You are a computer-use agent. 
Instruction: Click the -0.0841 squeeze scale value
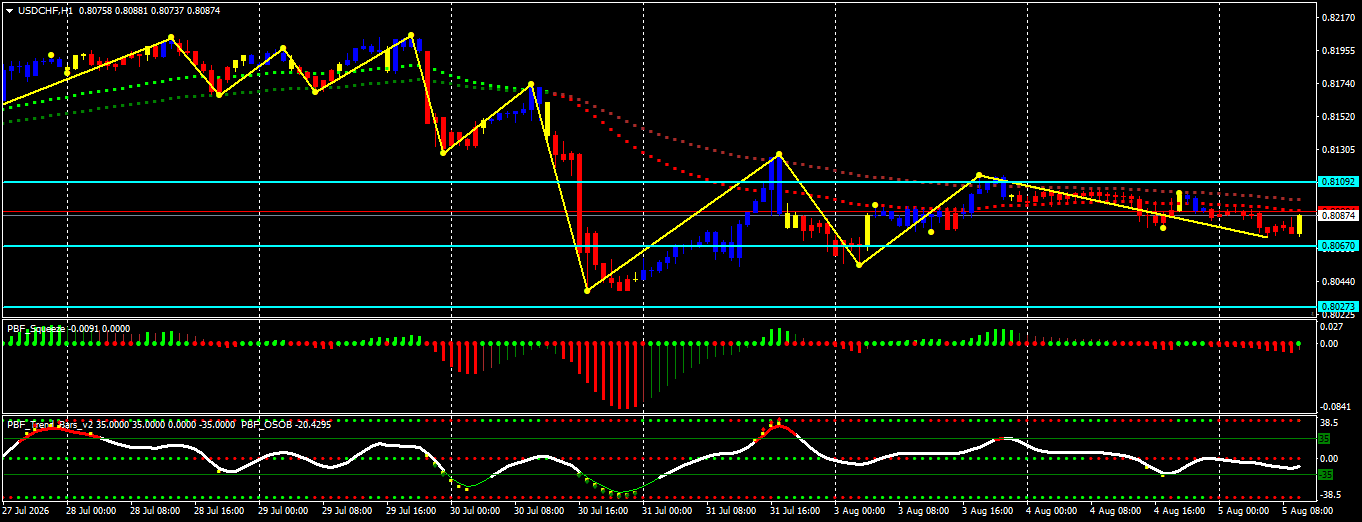click(1334, 407)
